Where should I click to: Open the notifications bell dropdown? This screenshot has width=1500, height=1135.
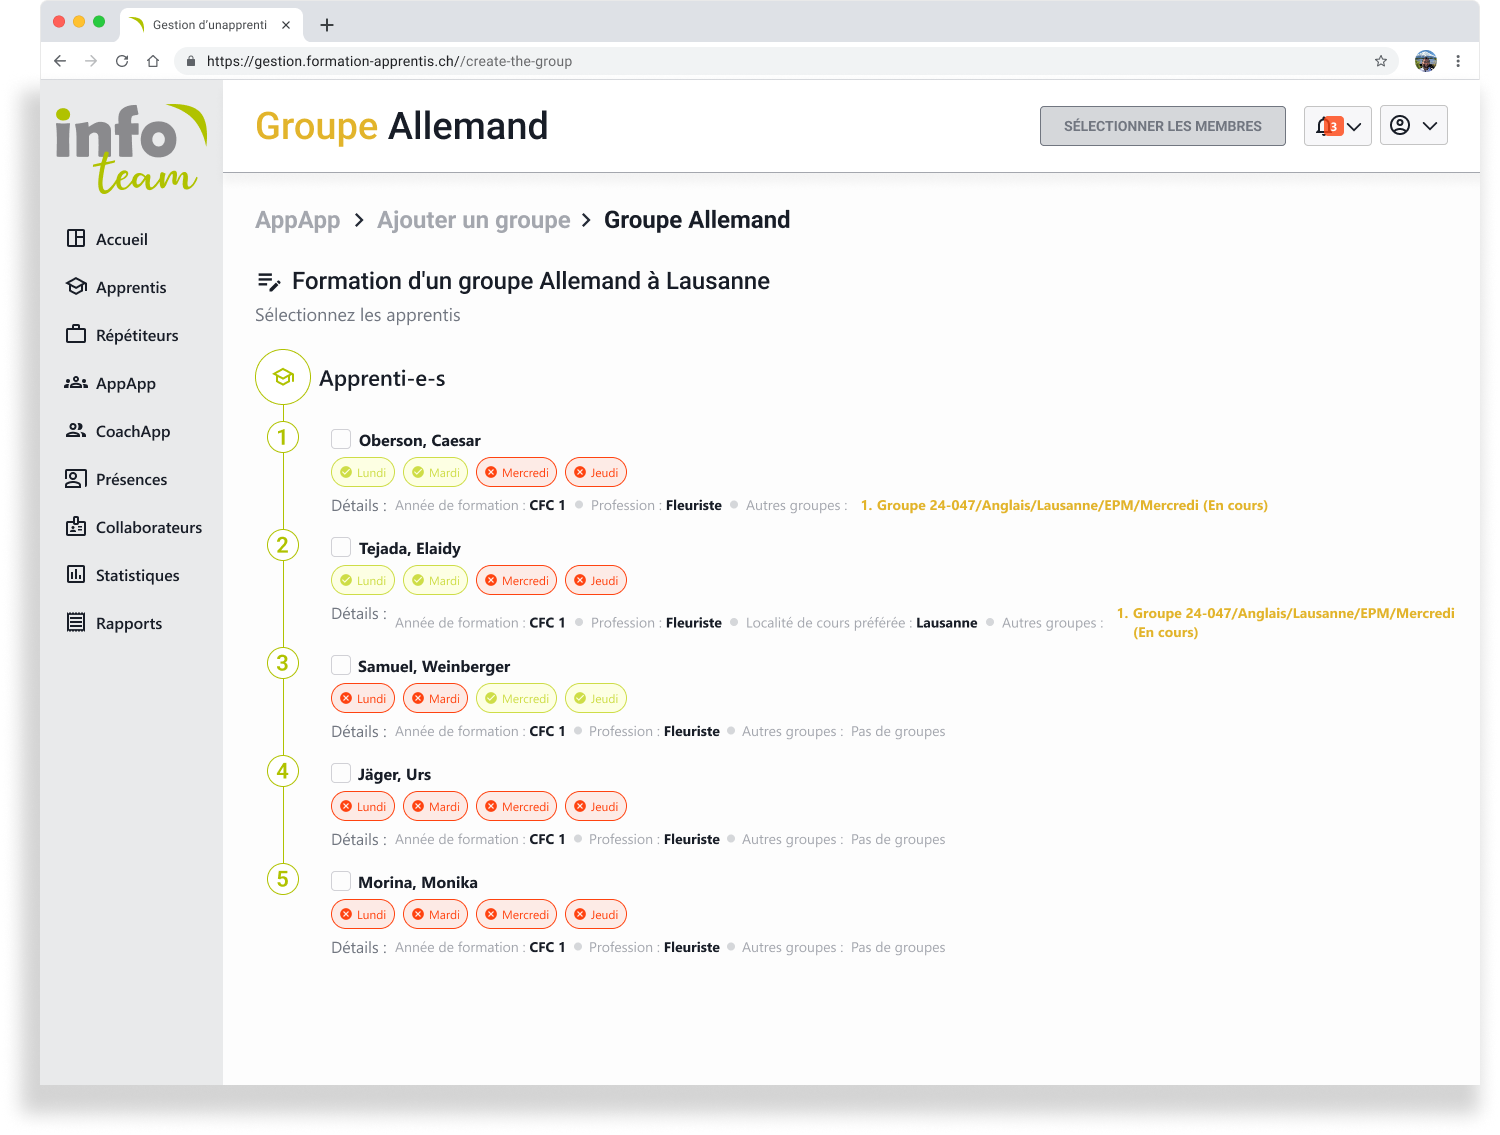[1337, 126]
